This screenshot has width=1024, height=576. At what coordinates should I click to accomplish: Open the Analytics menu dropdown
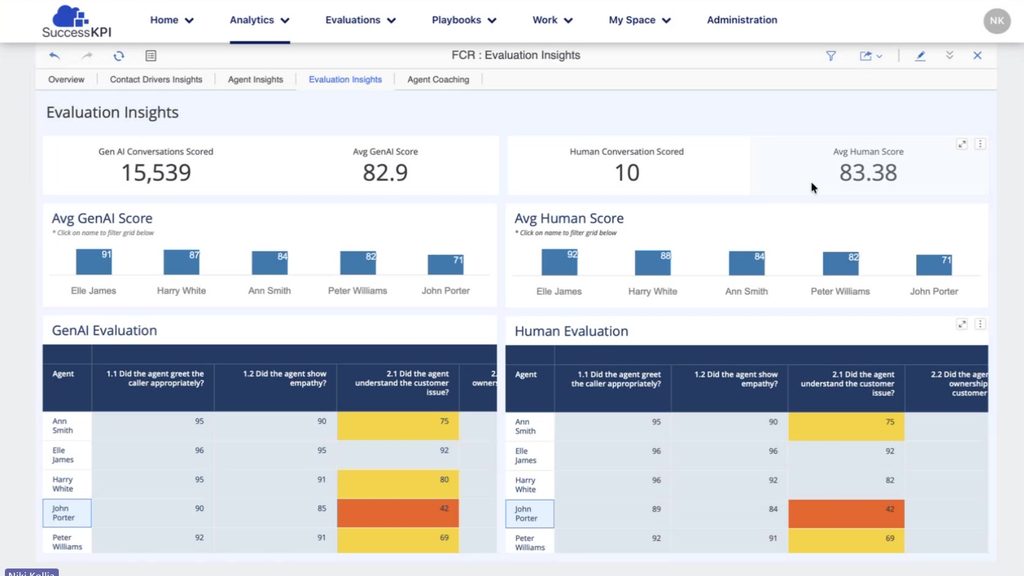259,20
